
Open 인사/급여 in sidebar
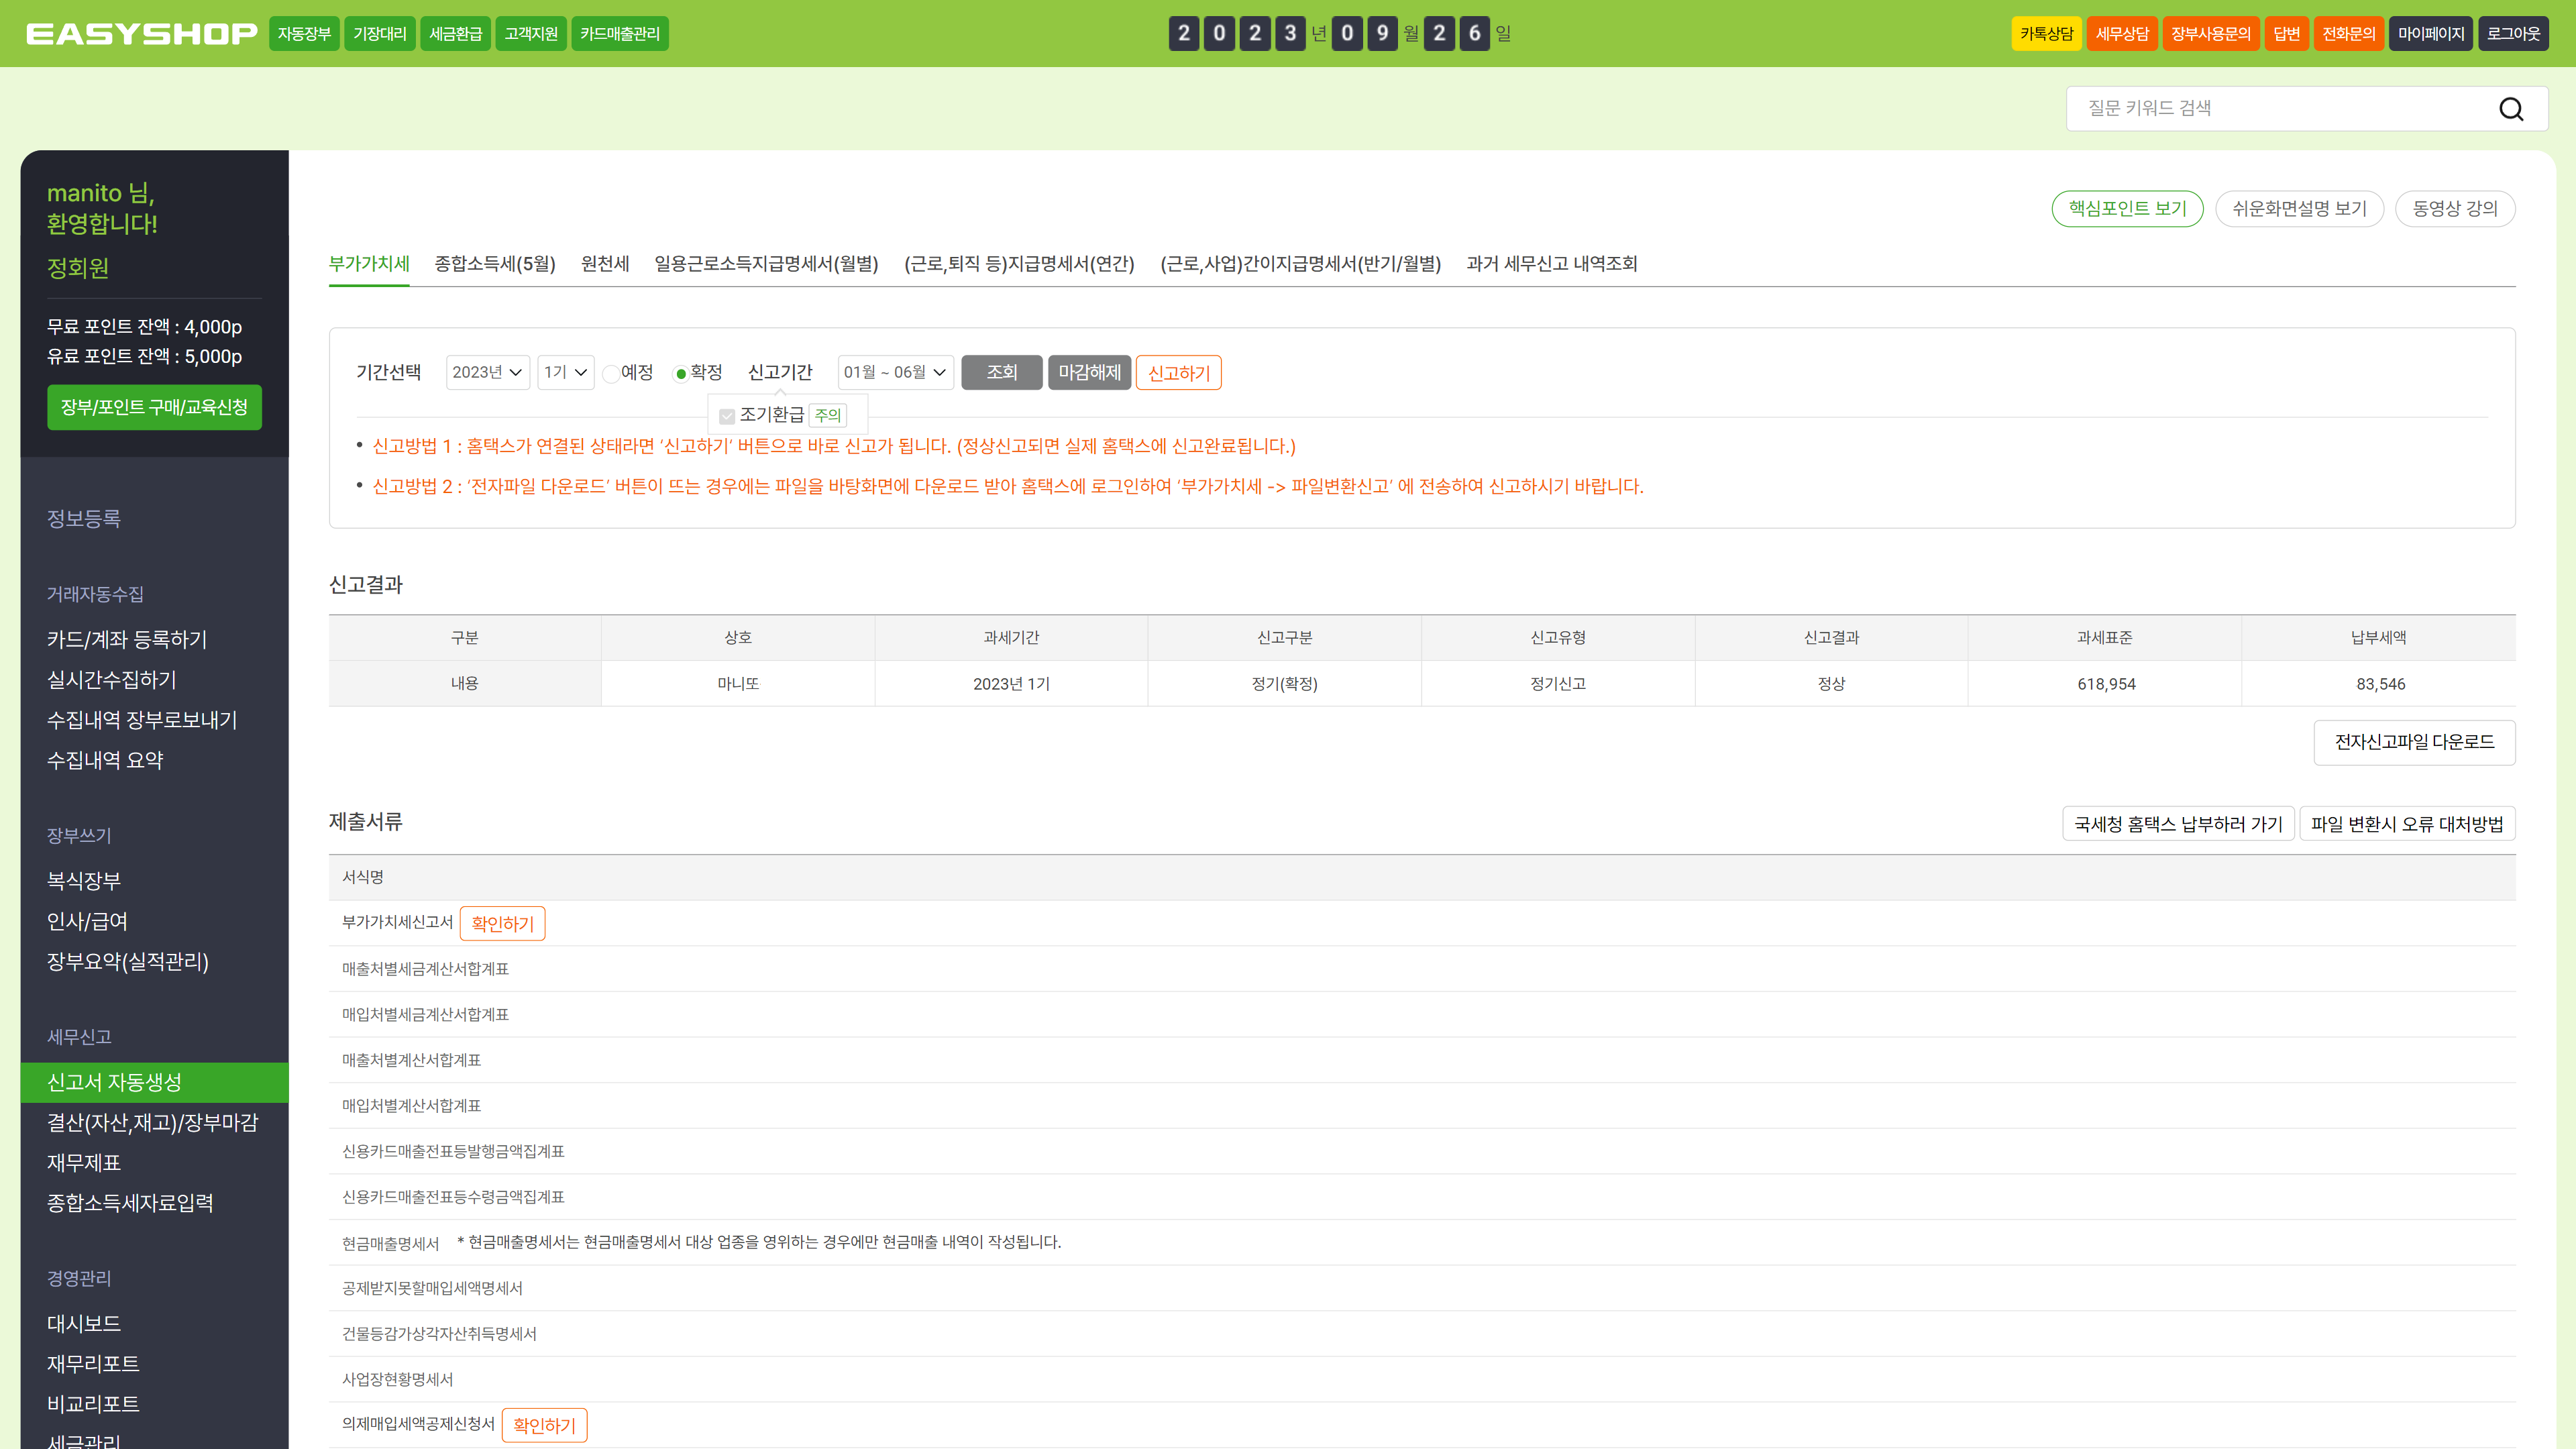click(88, 922)
